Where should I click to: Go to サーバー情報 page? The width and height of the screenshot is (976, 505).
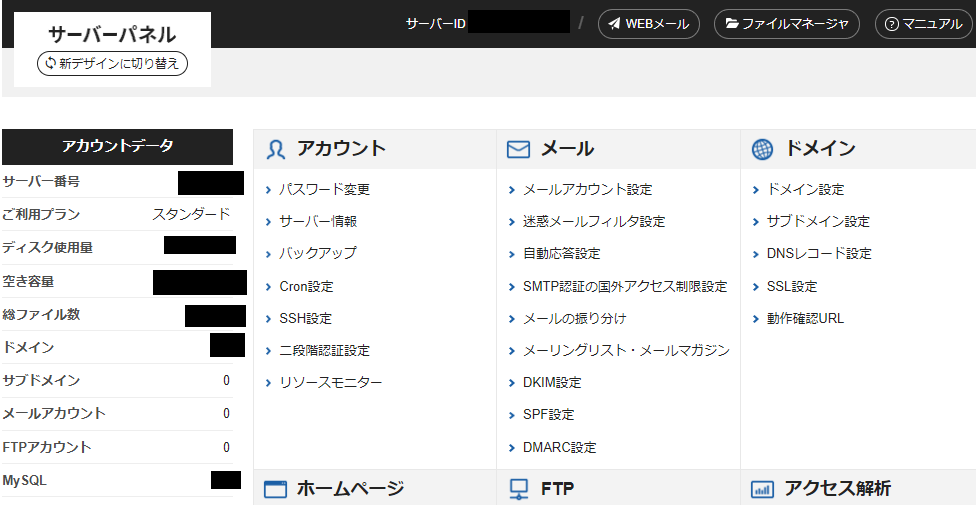point(318,221)
